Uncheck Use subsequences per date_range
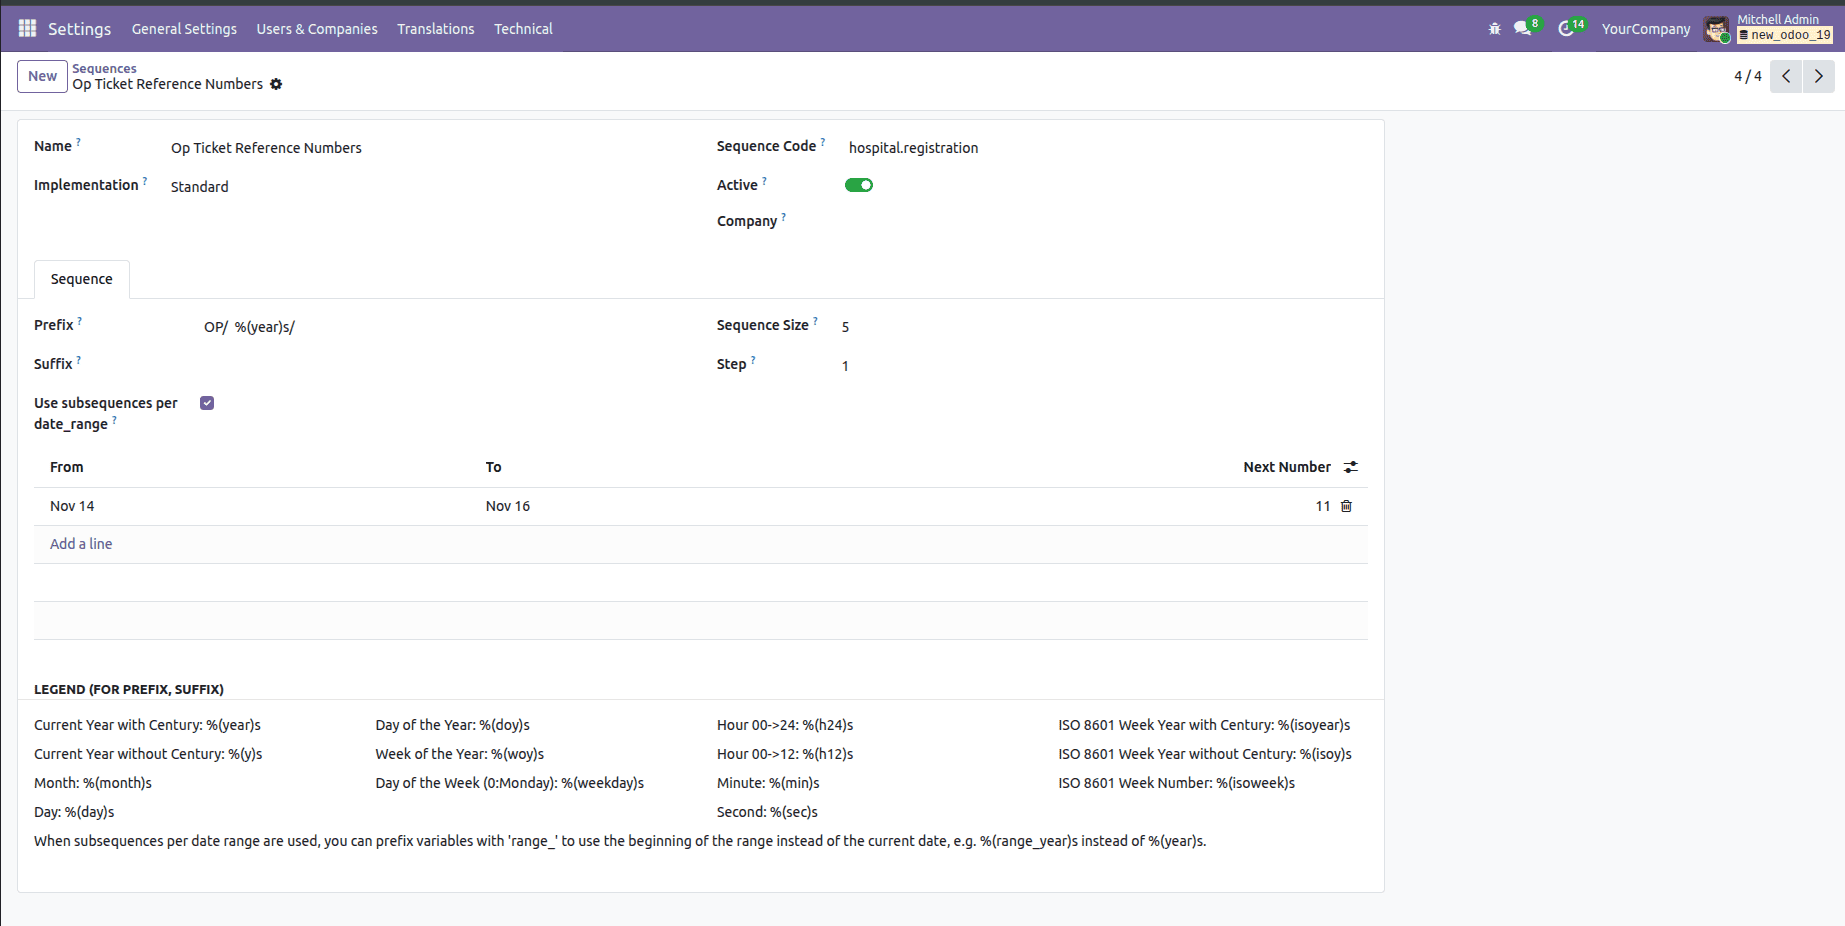This screenshot has height=926, width=1845. (206, 402)
